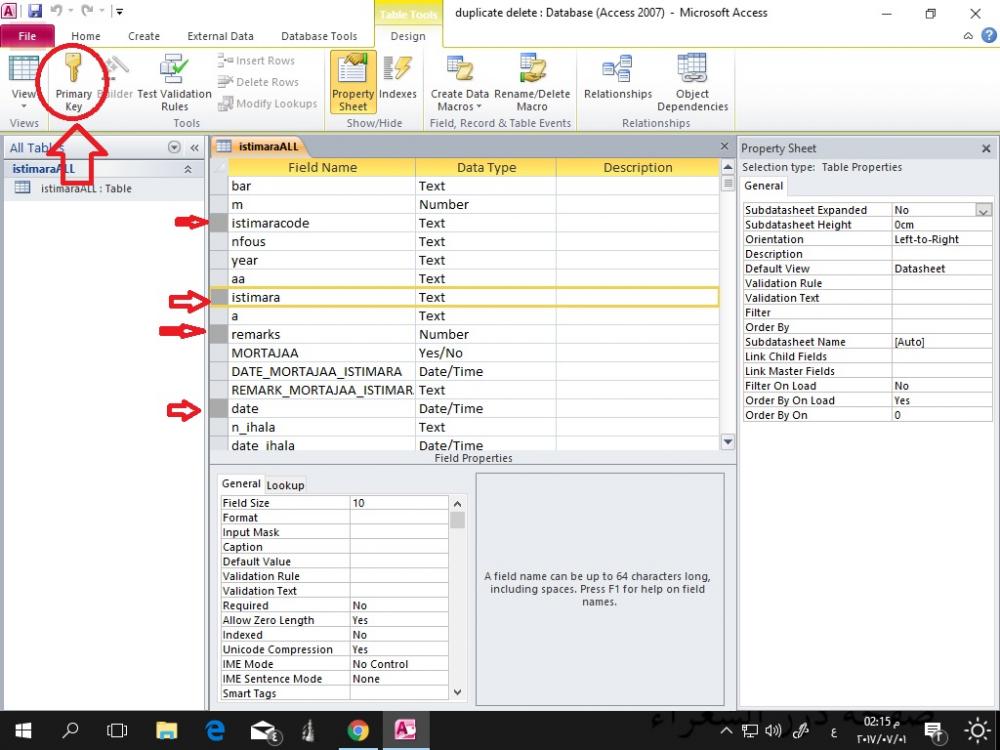The image size is (1000, 750).
Task: Click the Order By On Load property value
Action: (x=941, y=401)
